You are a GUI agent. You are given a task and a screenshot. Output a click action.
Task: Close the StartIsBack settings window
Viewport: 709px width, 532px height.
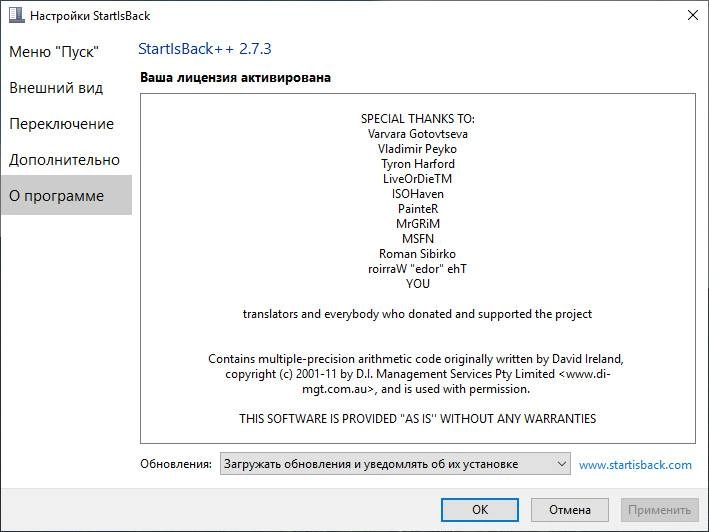692,15
